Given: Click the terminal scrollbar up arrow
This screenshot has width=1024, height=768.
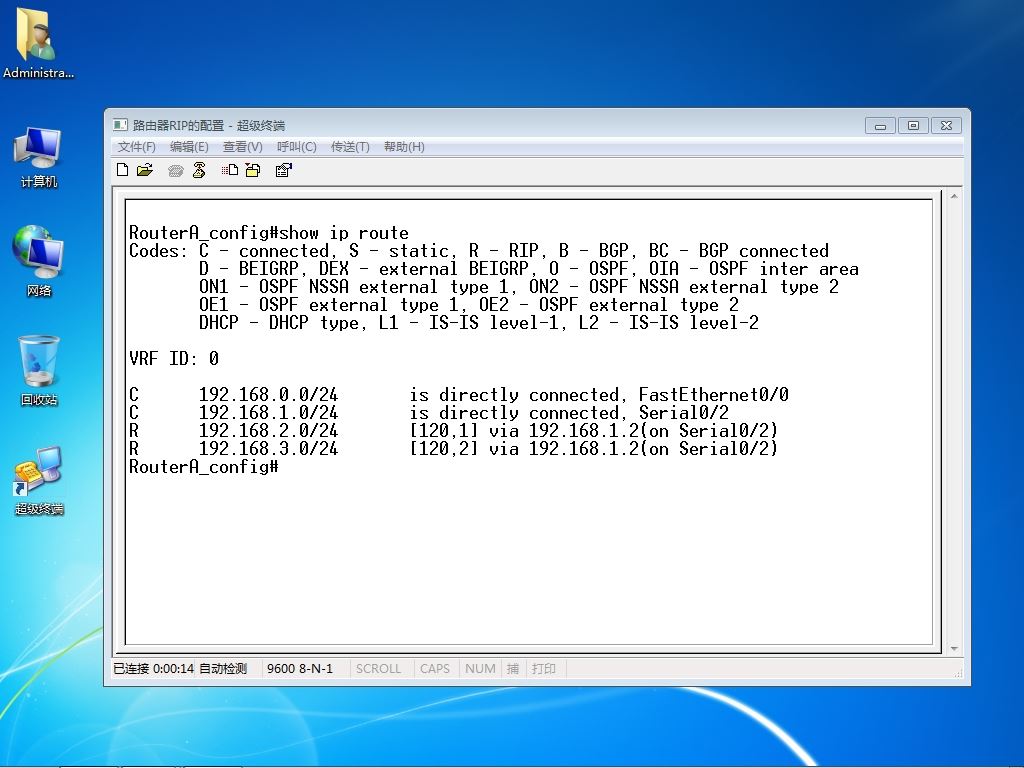Looking at the screenshot, I should coord(954,196).
